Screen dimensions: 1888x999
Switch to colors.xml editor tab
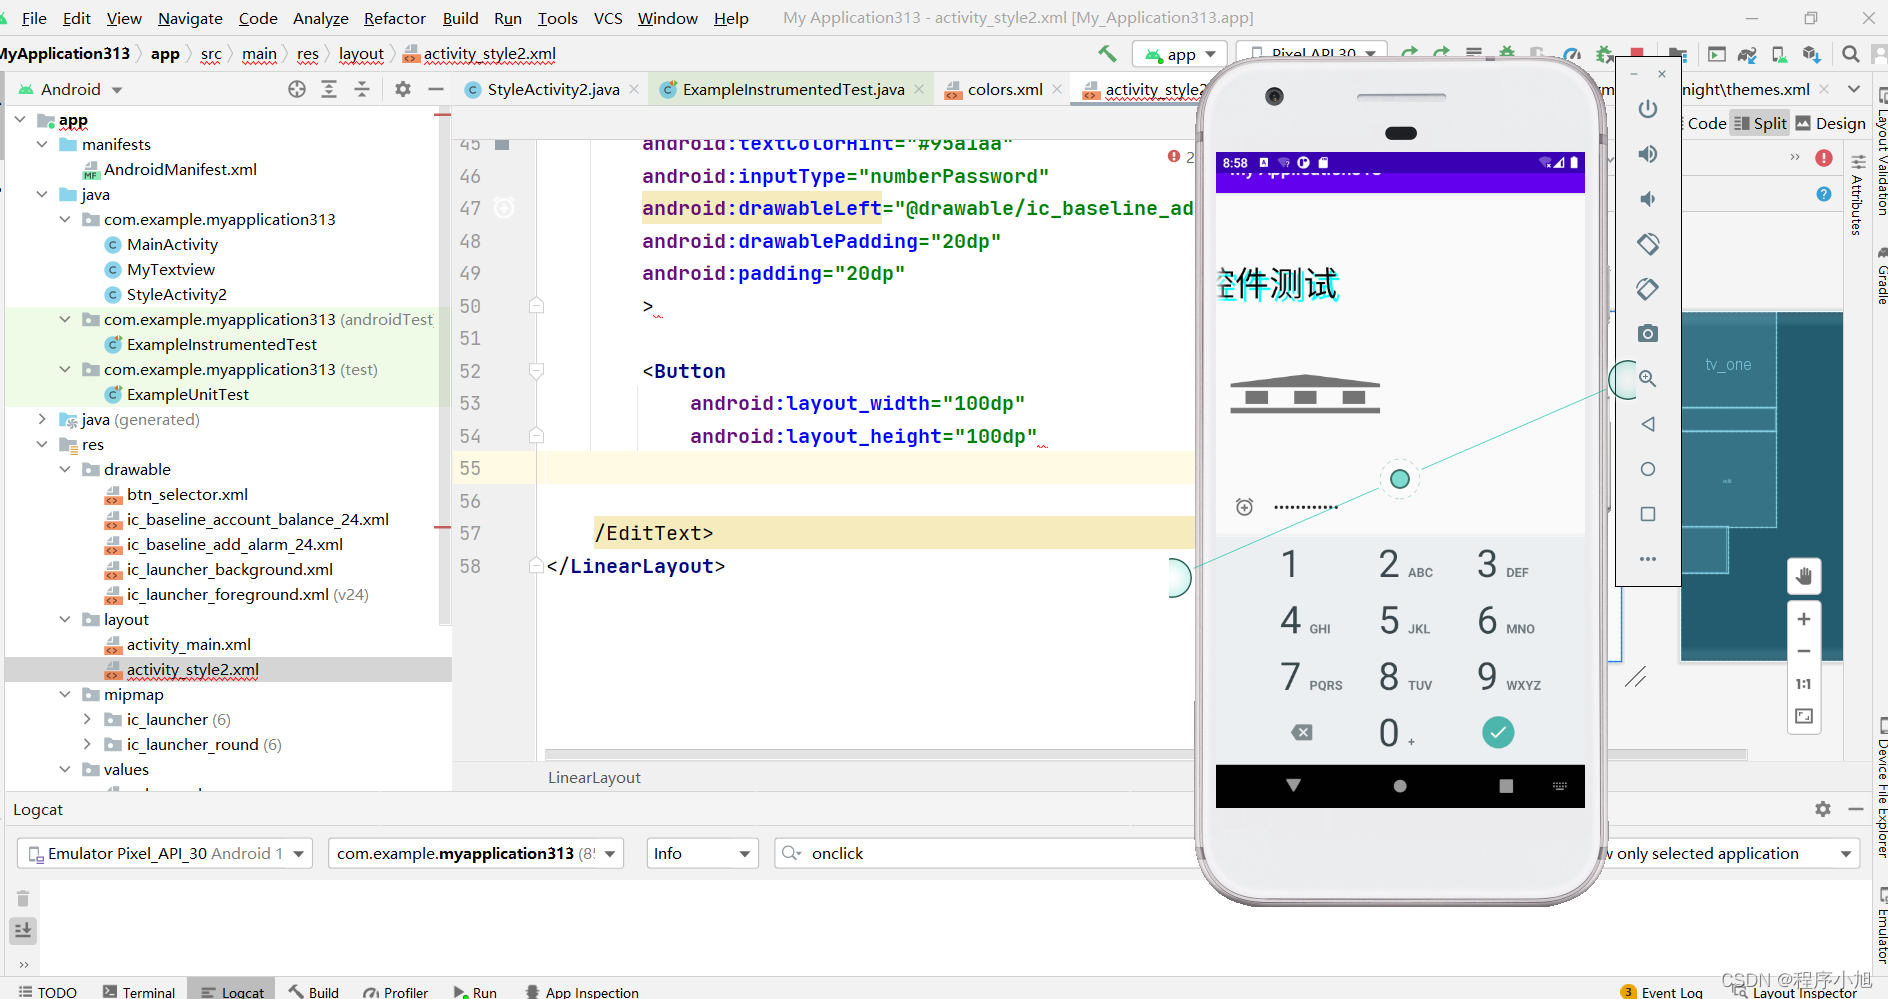coord(1004,89)
